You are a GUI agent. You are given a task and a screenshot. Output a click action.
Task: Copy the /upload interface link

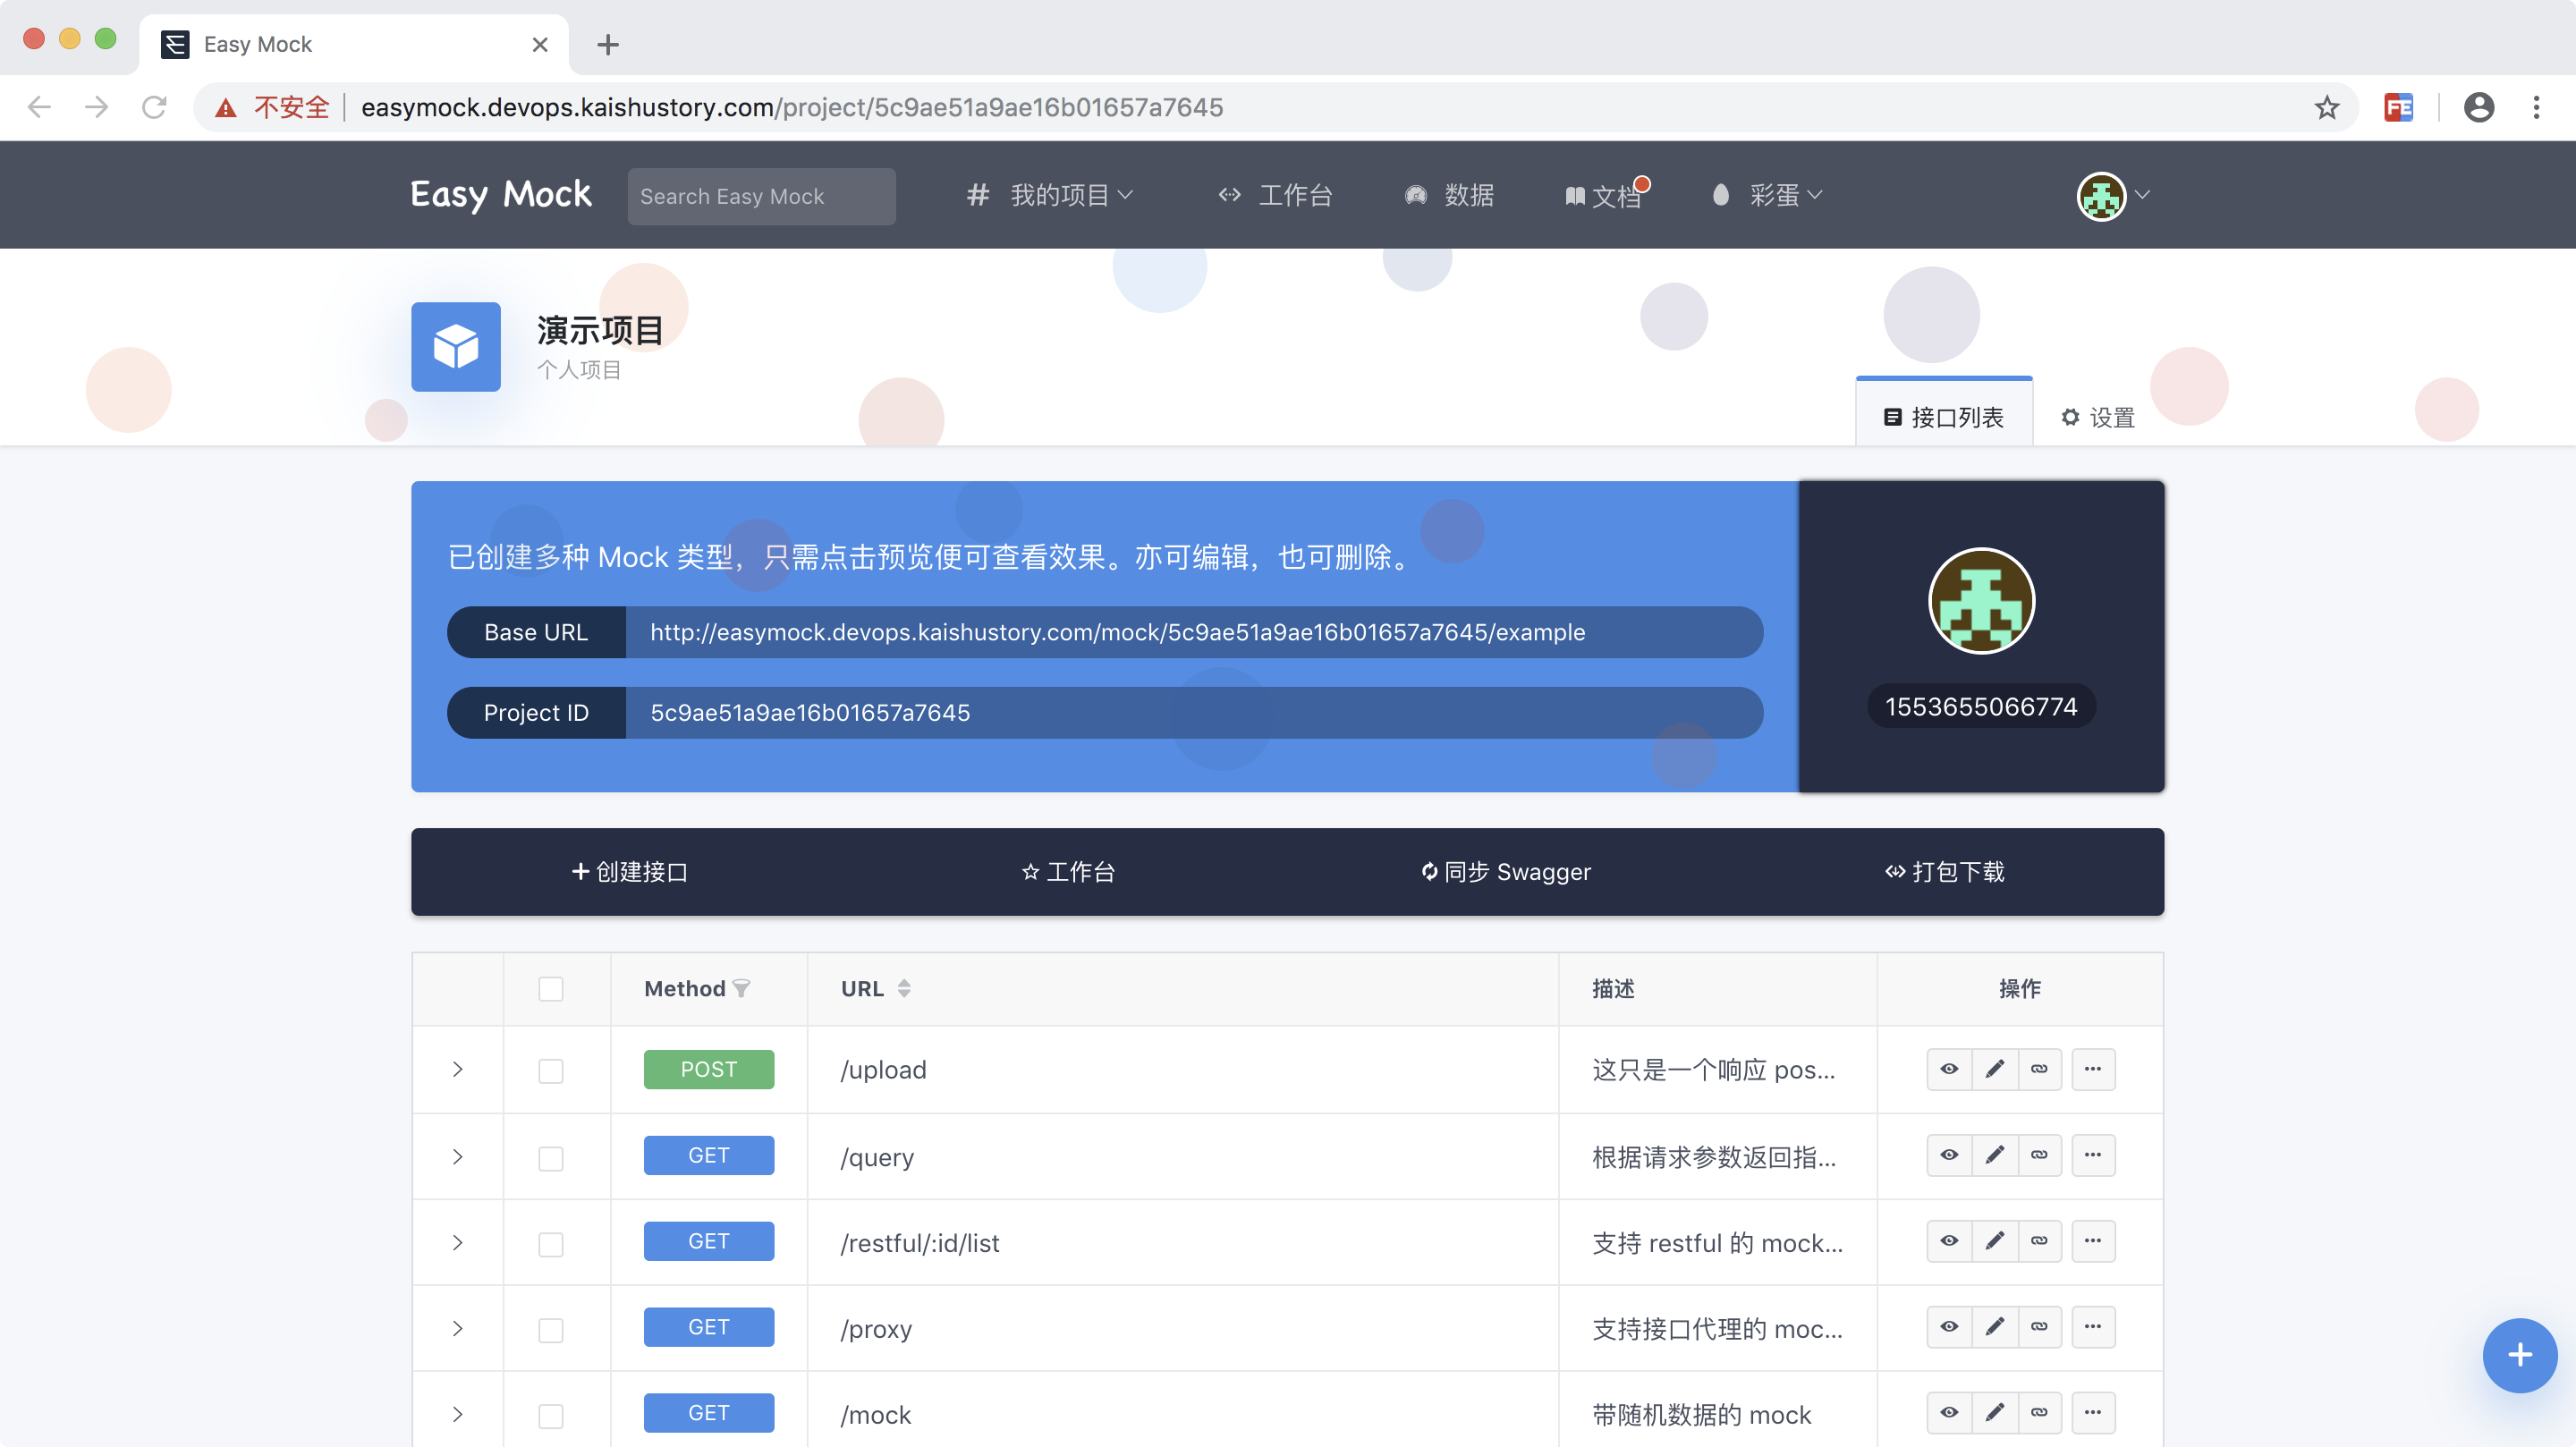pos(2039,1069)
